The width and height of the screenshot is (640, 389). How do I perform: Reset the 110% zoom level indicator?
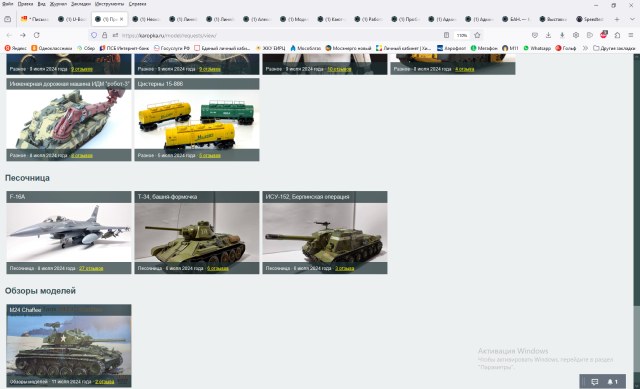[x=462, y=36]
